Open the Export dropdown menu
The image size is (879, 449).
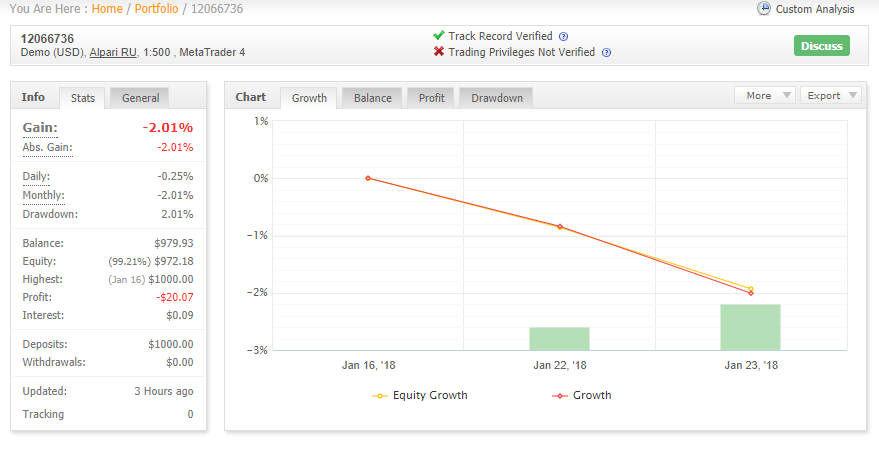(x=831, y=95)
